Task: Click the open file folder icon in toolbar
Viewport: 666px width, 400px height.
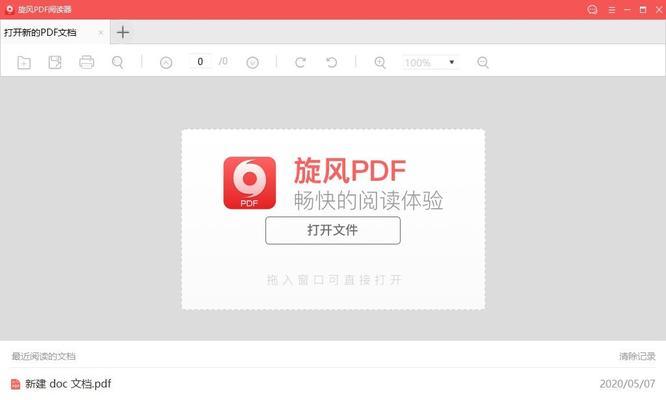Action: pos(24,62)
